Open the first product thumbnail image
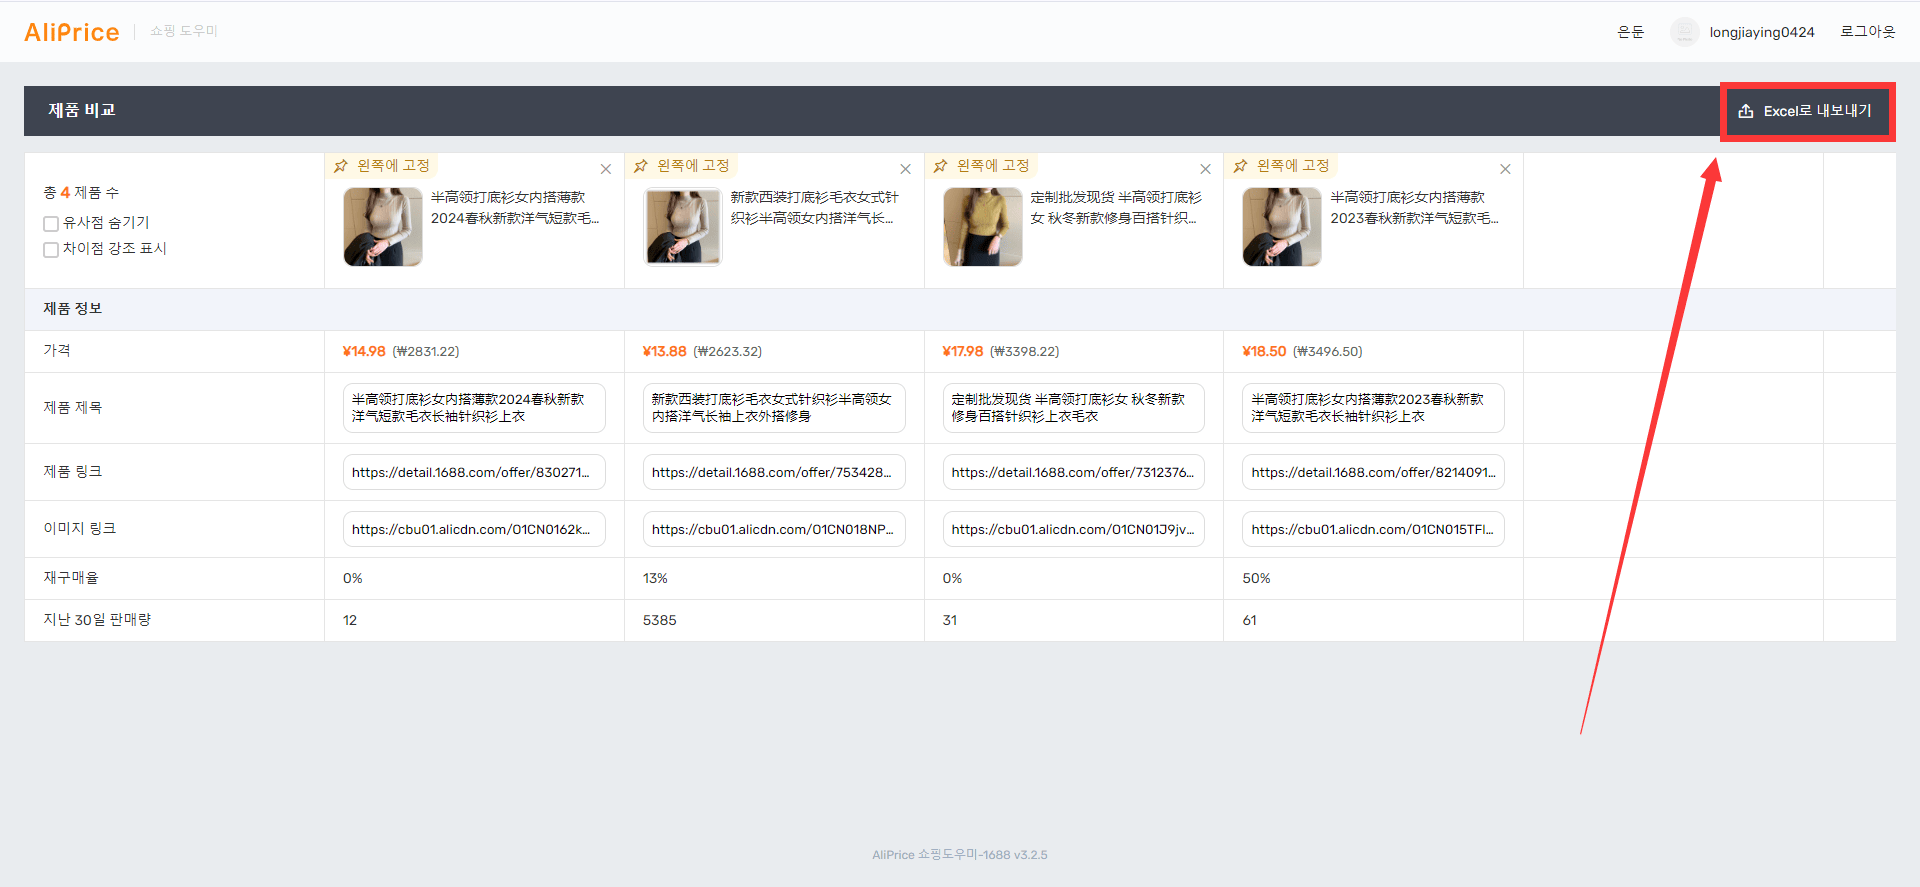Viewport: 1920px width, 887px height. pyautogui.click(x=383, y=227)
